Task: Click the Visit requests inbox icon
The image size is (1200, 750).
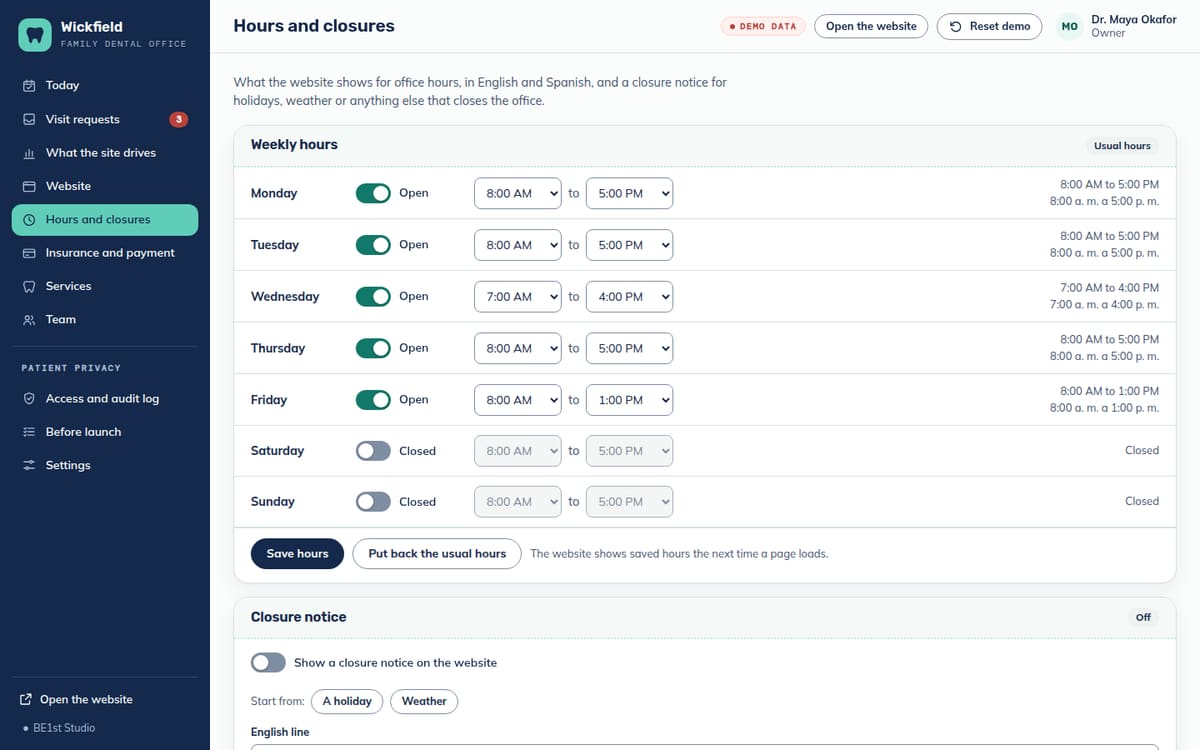Action: [29, 119]
